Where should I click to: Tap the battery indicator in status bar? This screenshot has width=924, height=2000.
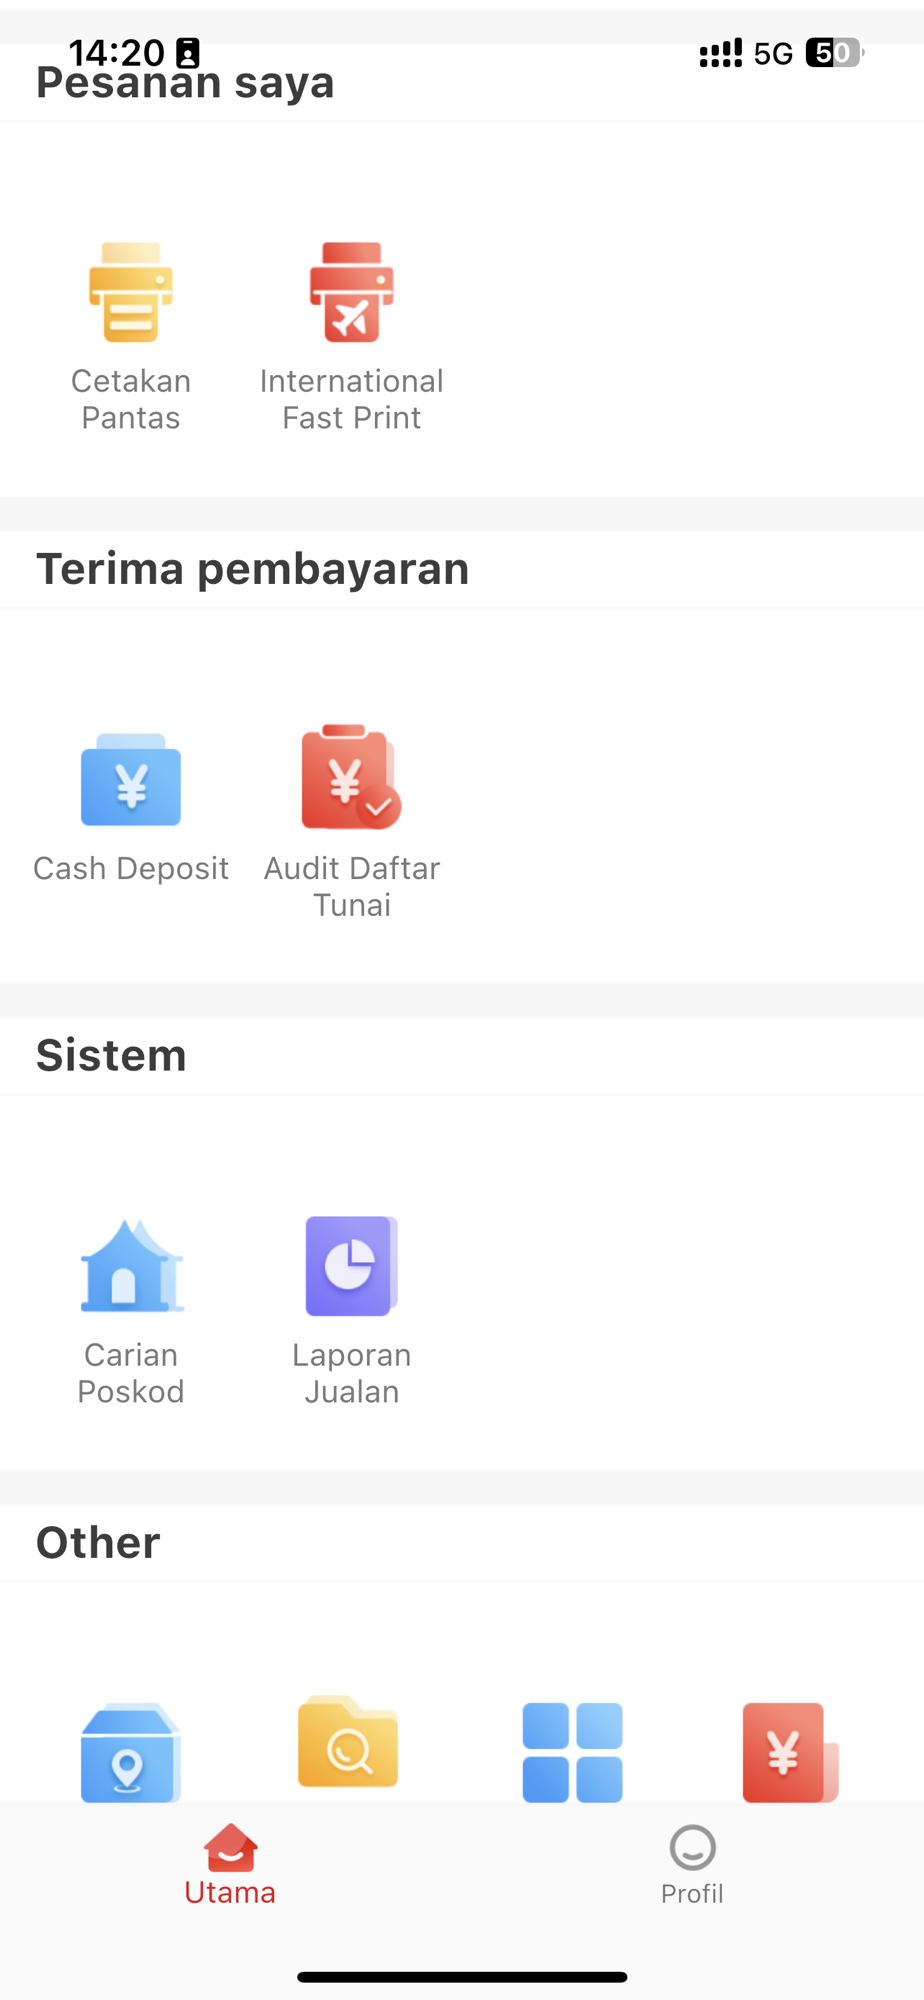[x=835, y=52]
